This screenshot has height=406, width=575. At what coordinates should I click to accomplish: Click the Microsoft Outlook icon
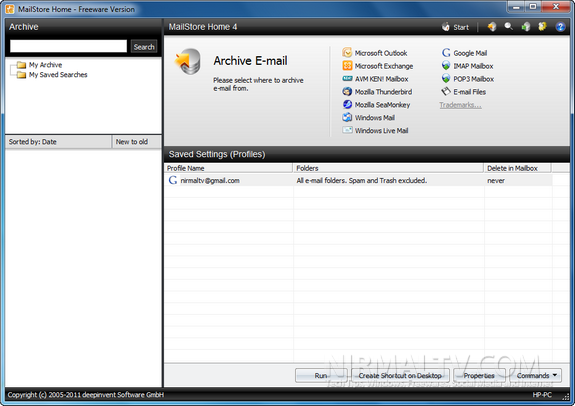point(347,53)
